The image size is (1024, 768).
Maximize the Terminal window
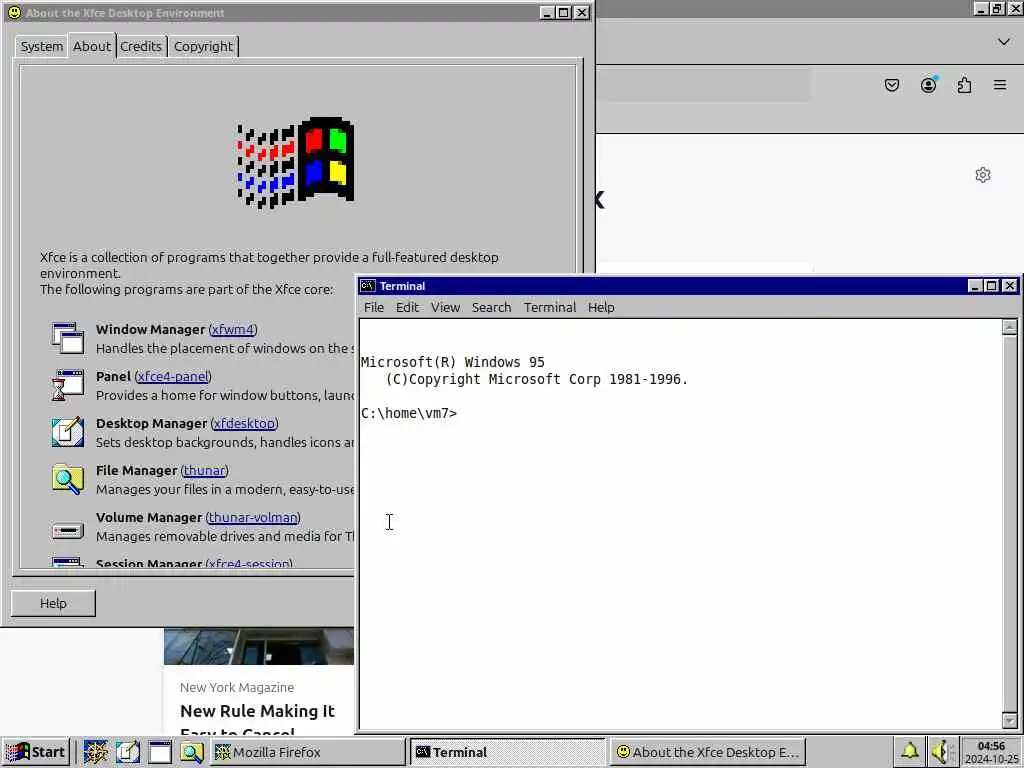[991, 286]
